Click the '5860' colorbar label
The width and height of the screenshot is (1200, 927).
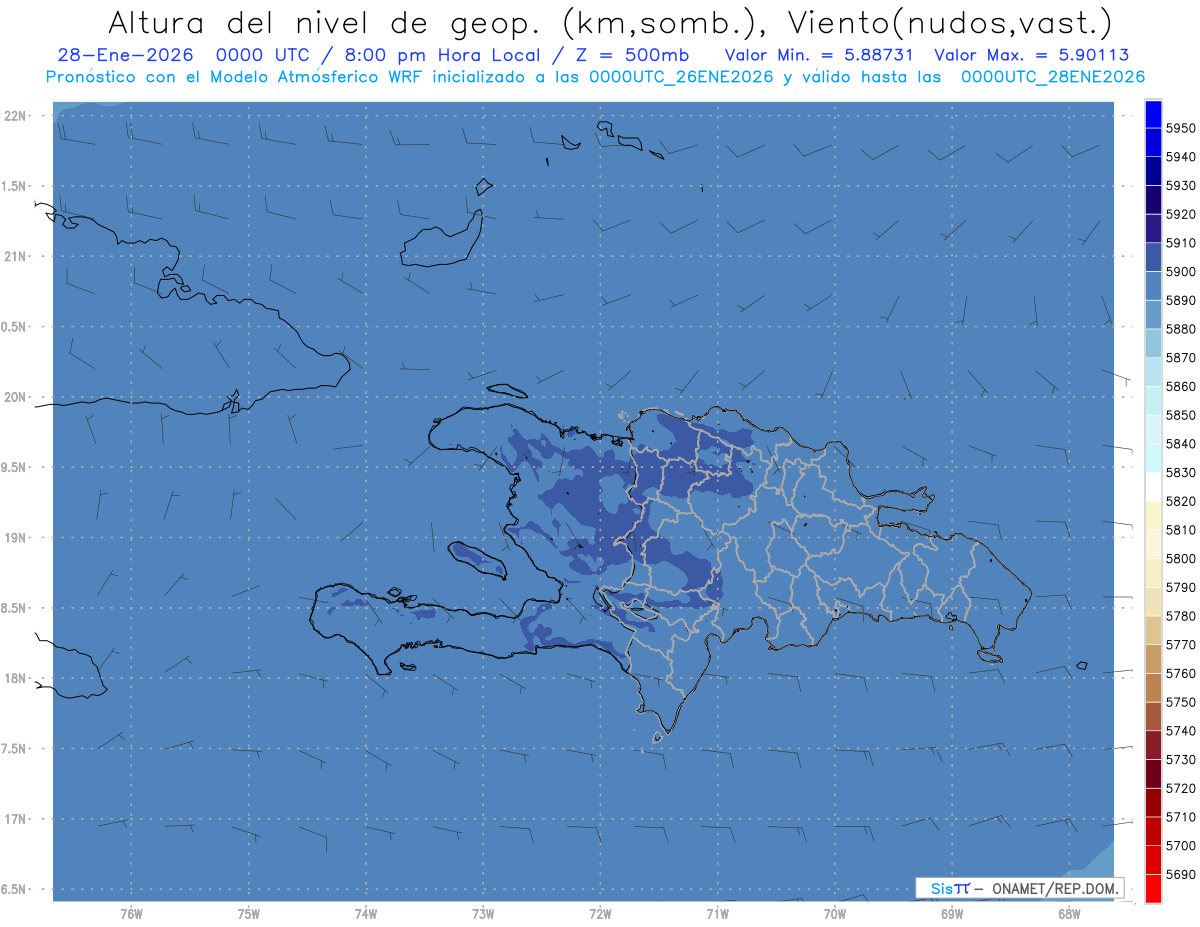click(x=1180, y=386)
